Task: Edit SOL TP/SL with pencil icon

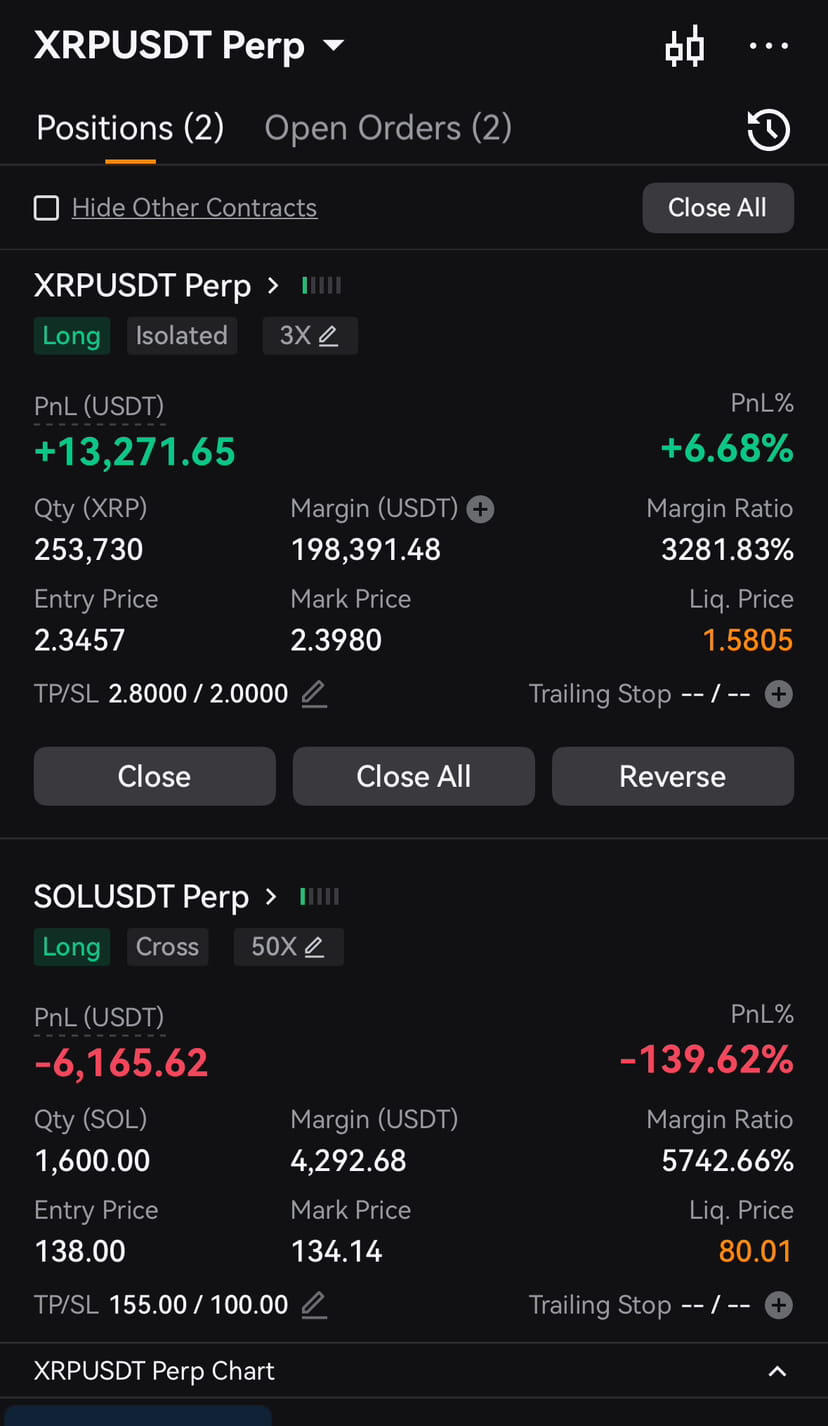Action: (x=314, y=1304)
